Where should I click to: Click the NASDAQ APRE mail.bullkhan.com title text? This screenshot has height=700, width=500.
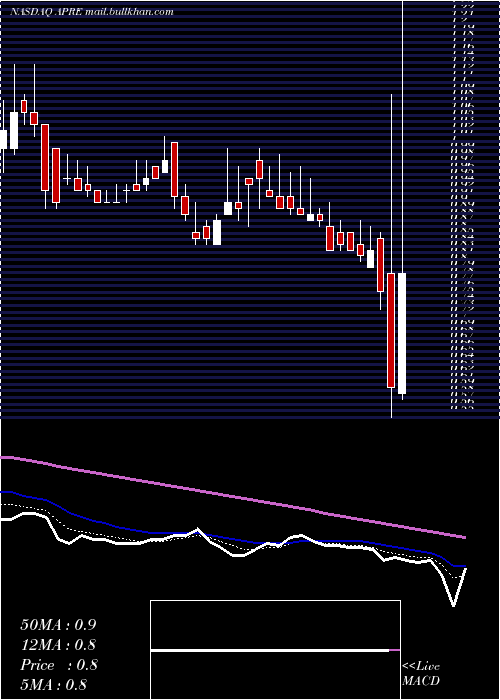click(x=92, y=12)
